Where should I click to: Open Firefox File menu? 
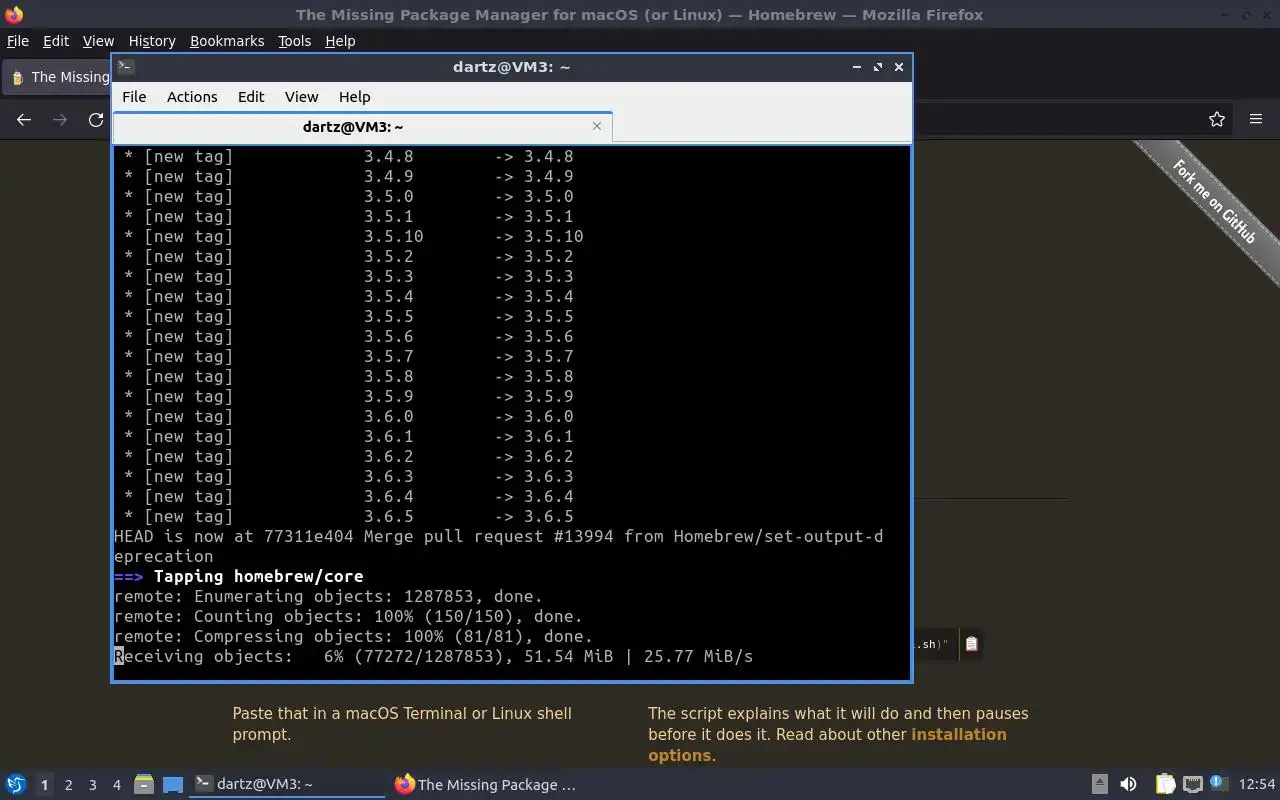[x=18, y=41]
